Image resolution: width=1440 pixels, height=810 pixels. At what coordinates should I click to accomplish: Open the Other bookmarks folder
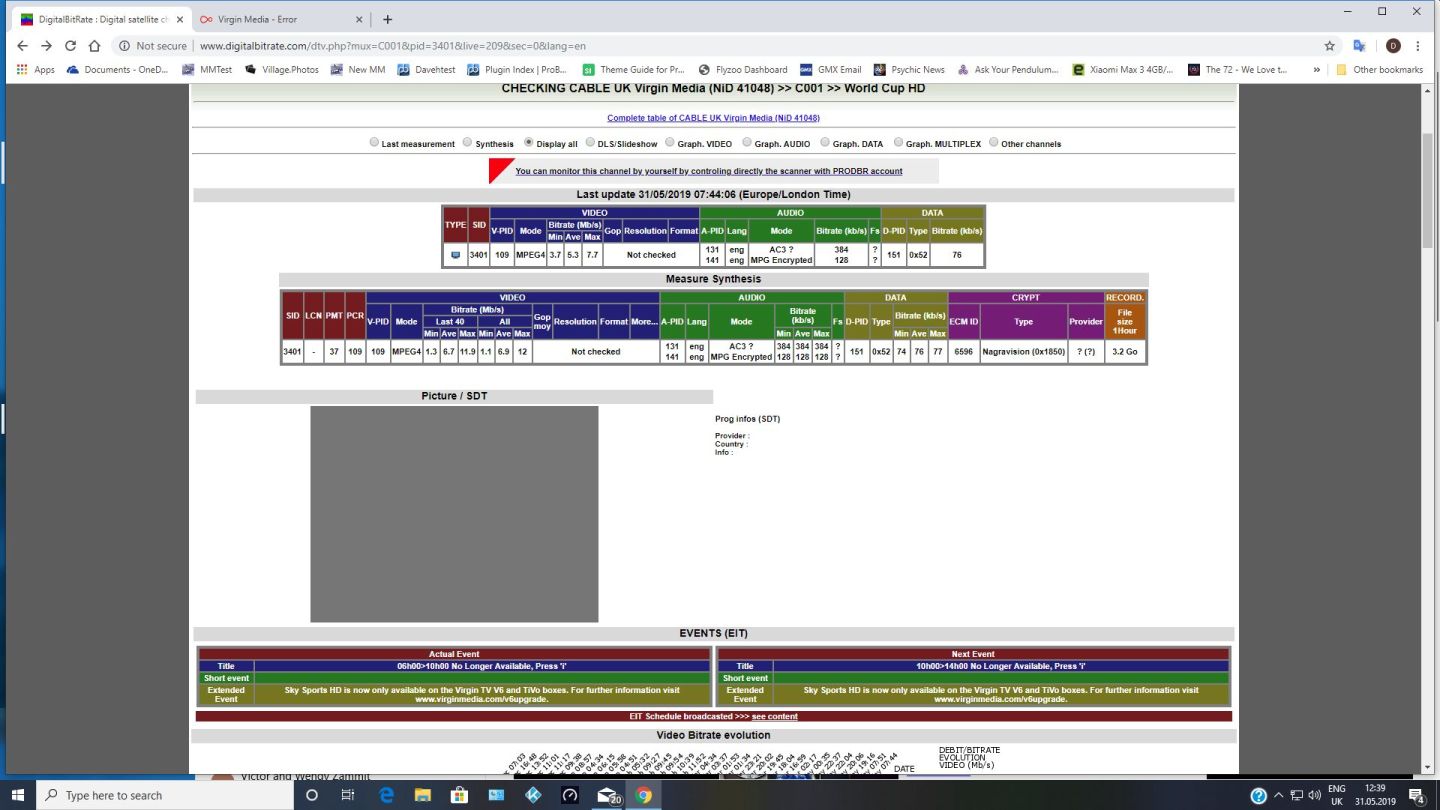click(x=1380, y=70)
